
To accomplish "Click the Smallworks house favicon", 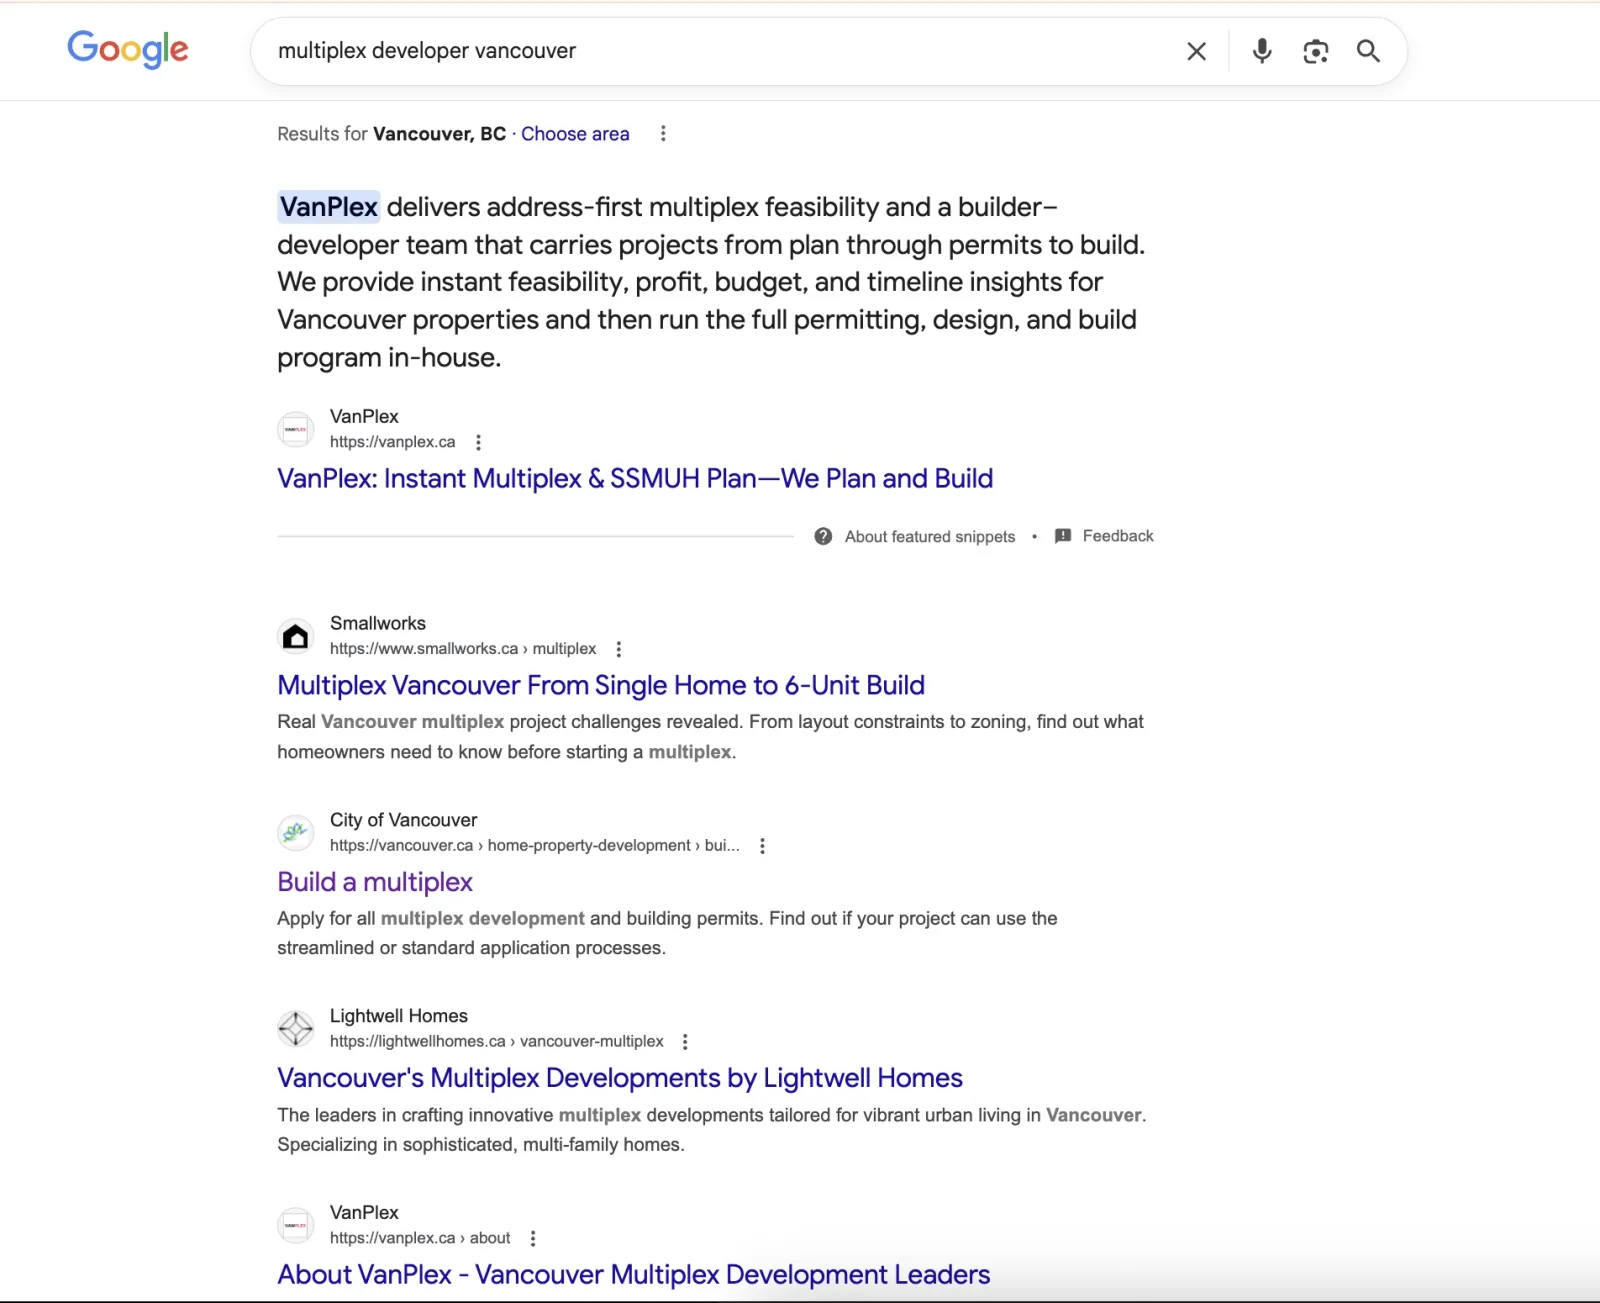I will tap(295, 636).
